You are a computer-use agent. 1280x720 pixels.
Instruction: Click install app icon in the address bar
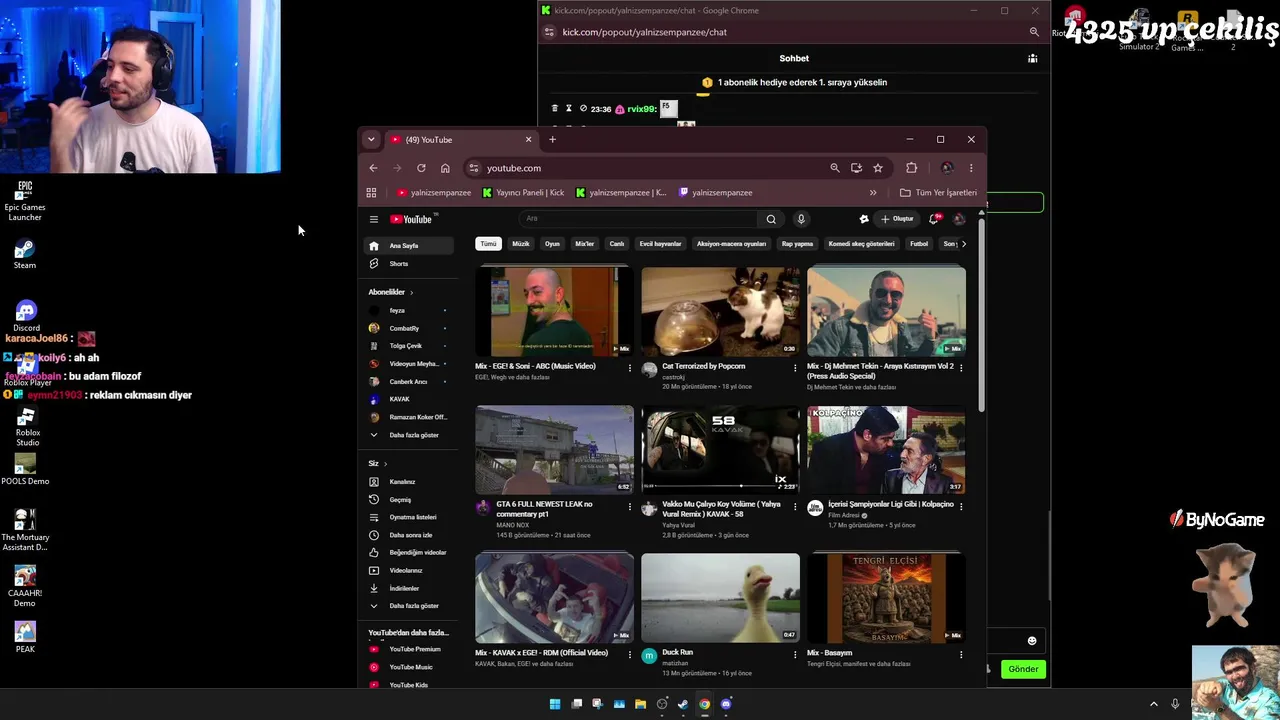point(856,168)
